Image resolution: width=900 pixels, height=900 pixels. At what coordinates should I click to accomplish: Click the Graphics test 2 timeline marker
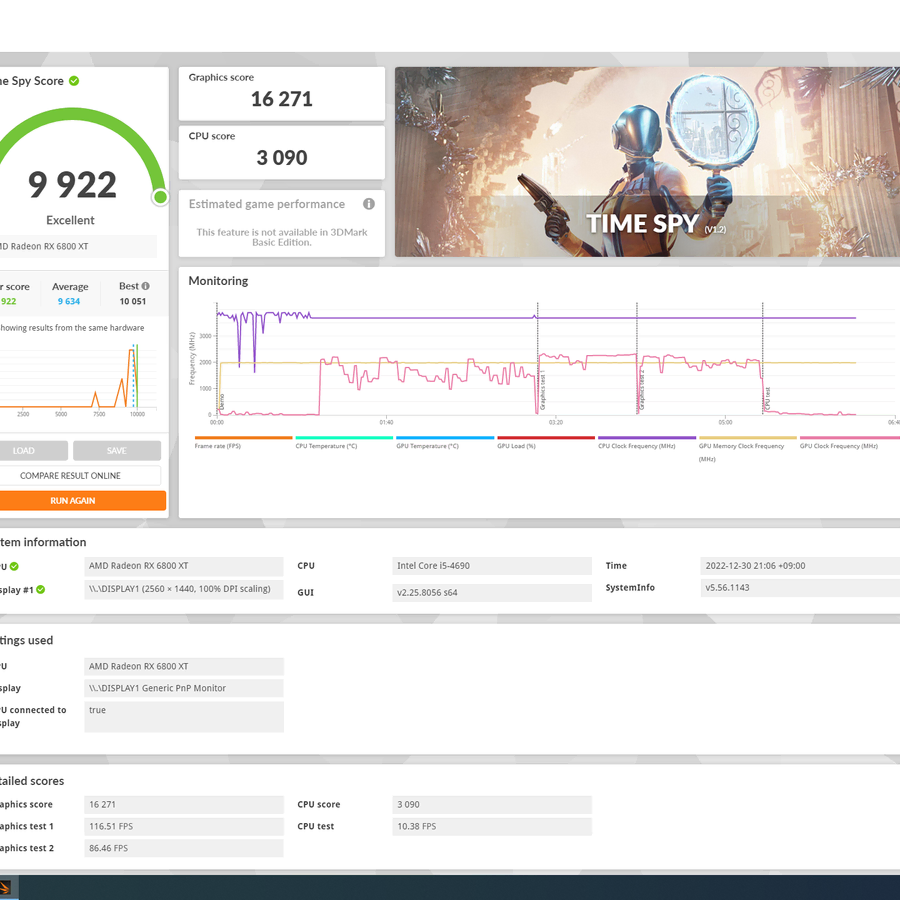pyautogui.click(x=642, y=389)
